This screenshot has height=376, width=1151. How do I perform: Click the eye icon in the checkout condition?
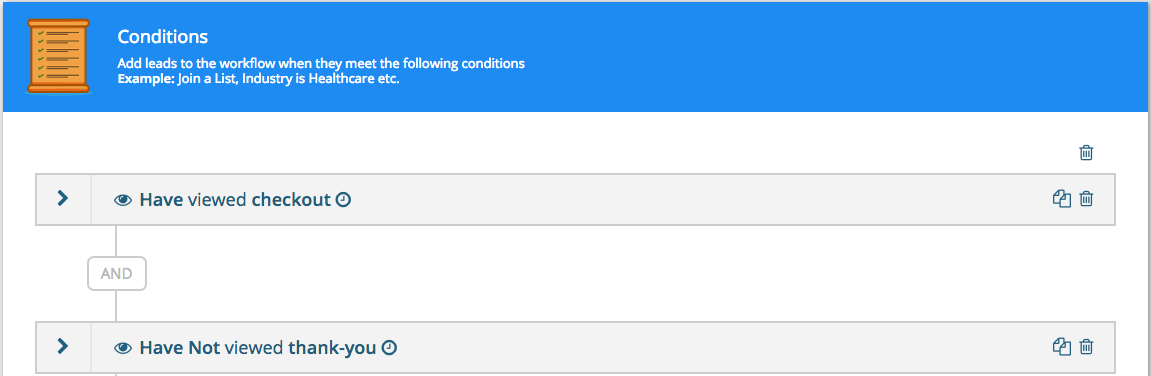pos(123,200)
